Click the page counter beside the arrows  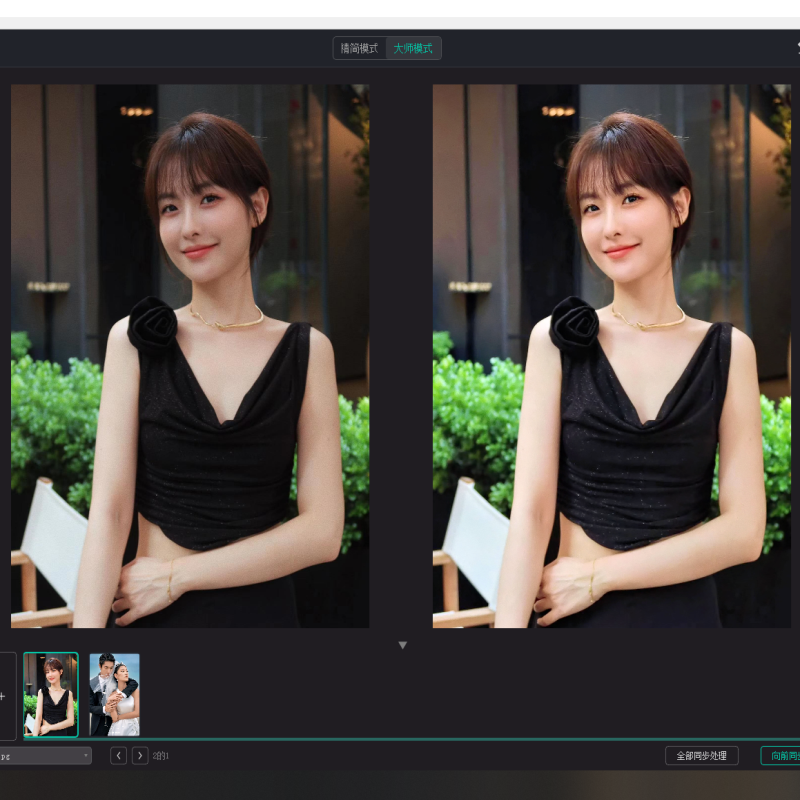tap(161, 756)
